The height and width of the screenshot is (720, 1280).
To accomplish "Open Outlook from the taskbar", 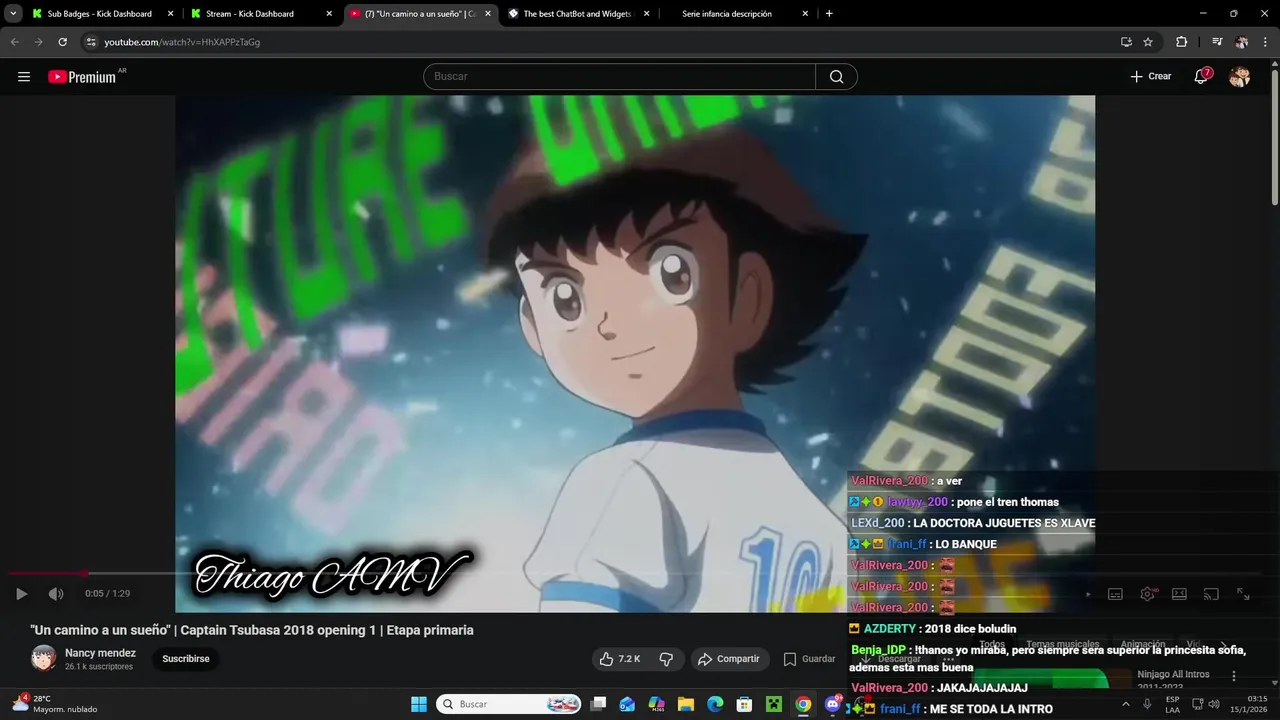I will [627, 704].
